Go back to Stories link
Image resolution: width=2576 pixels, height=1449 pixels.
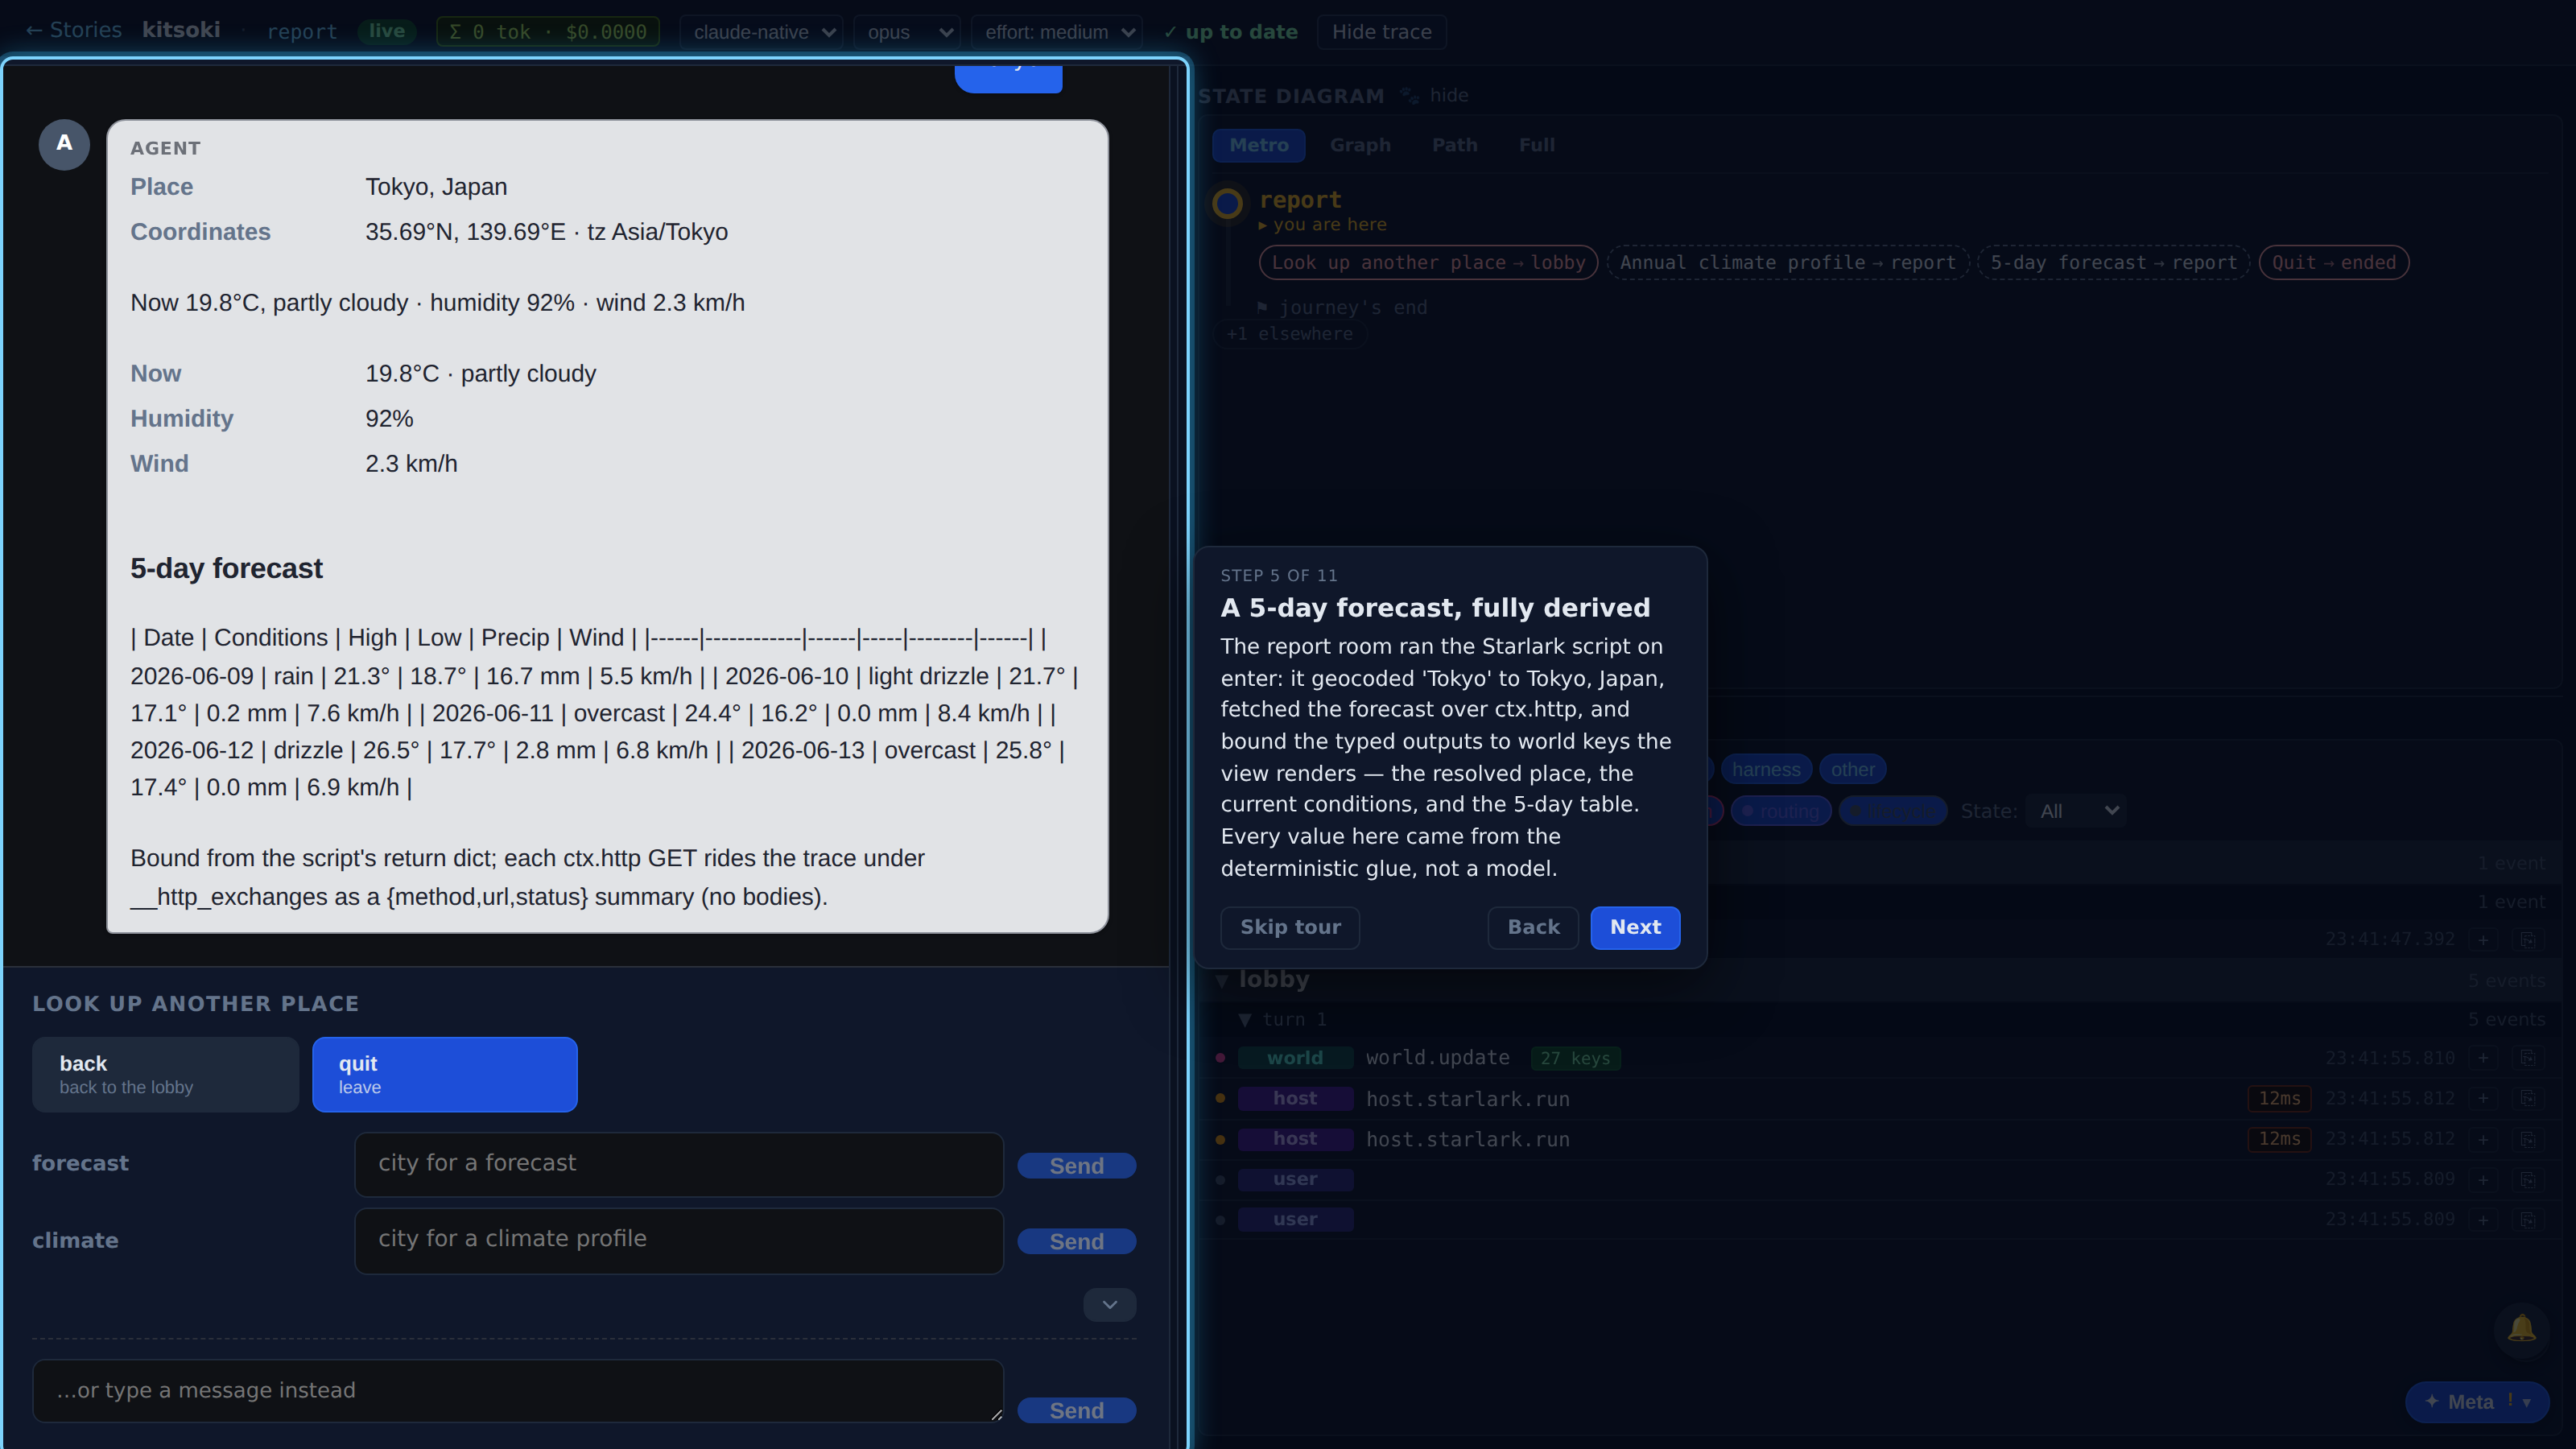[x=73, y=30]
